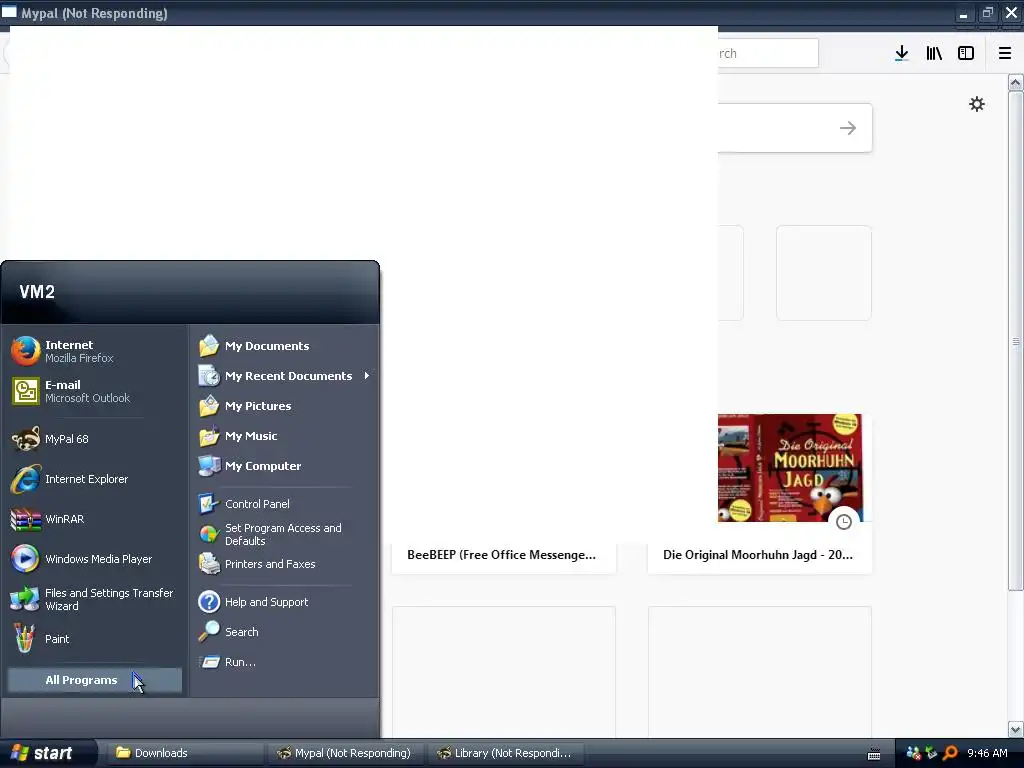Open Mypal hamburger menu
The height and width of the screenshot is (768, 1024).
(x=1005, y=54)
